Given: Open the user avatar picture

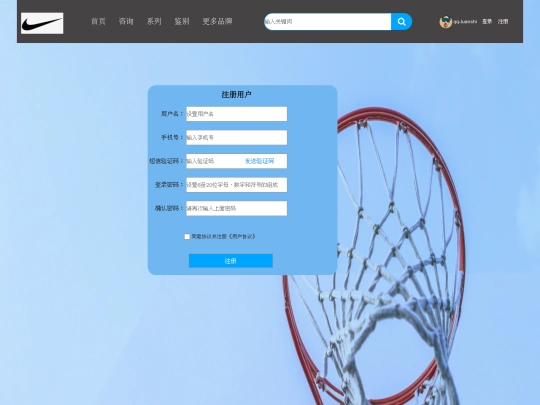Looking at the screenshot, I should point(446,22).
